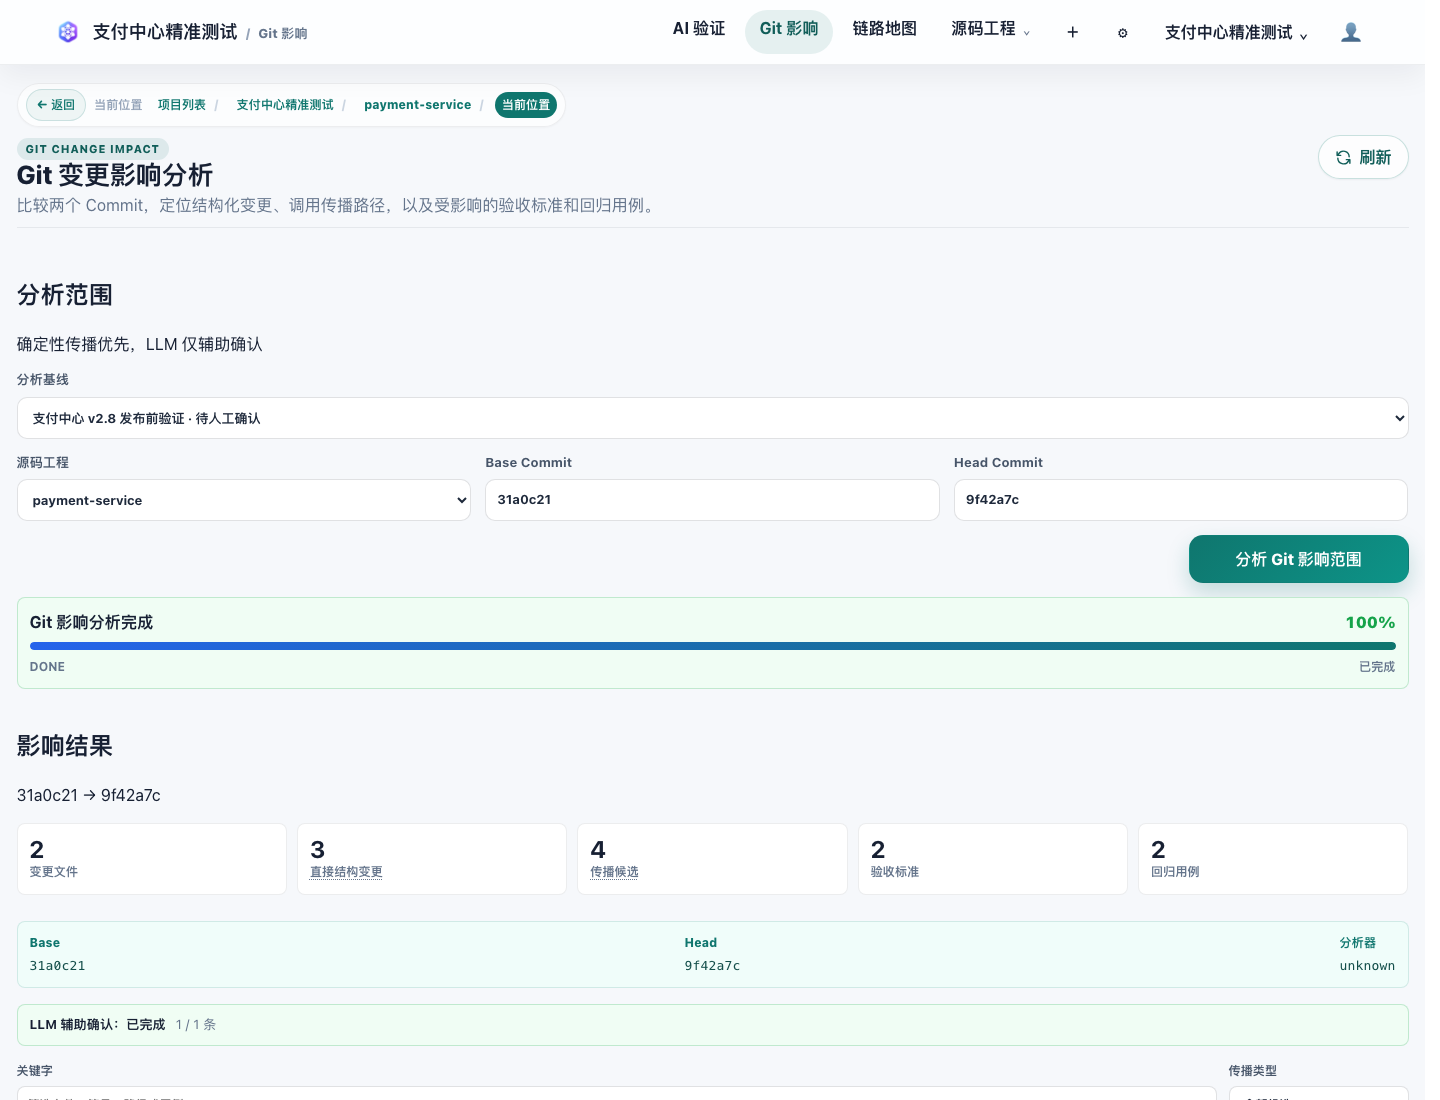This screenshot has height=1100, width=1440.
Task: Focus the Head Commit input field
Action: pos(1181,500)
